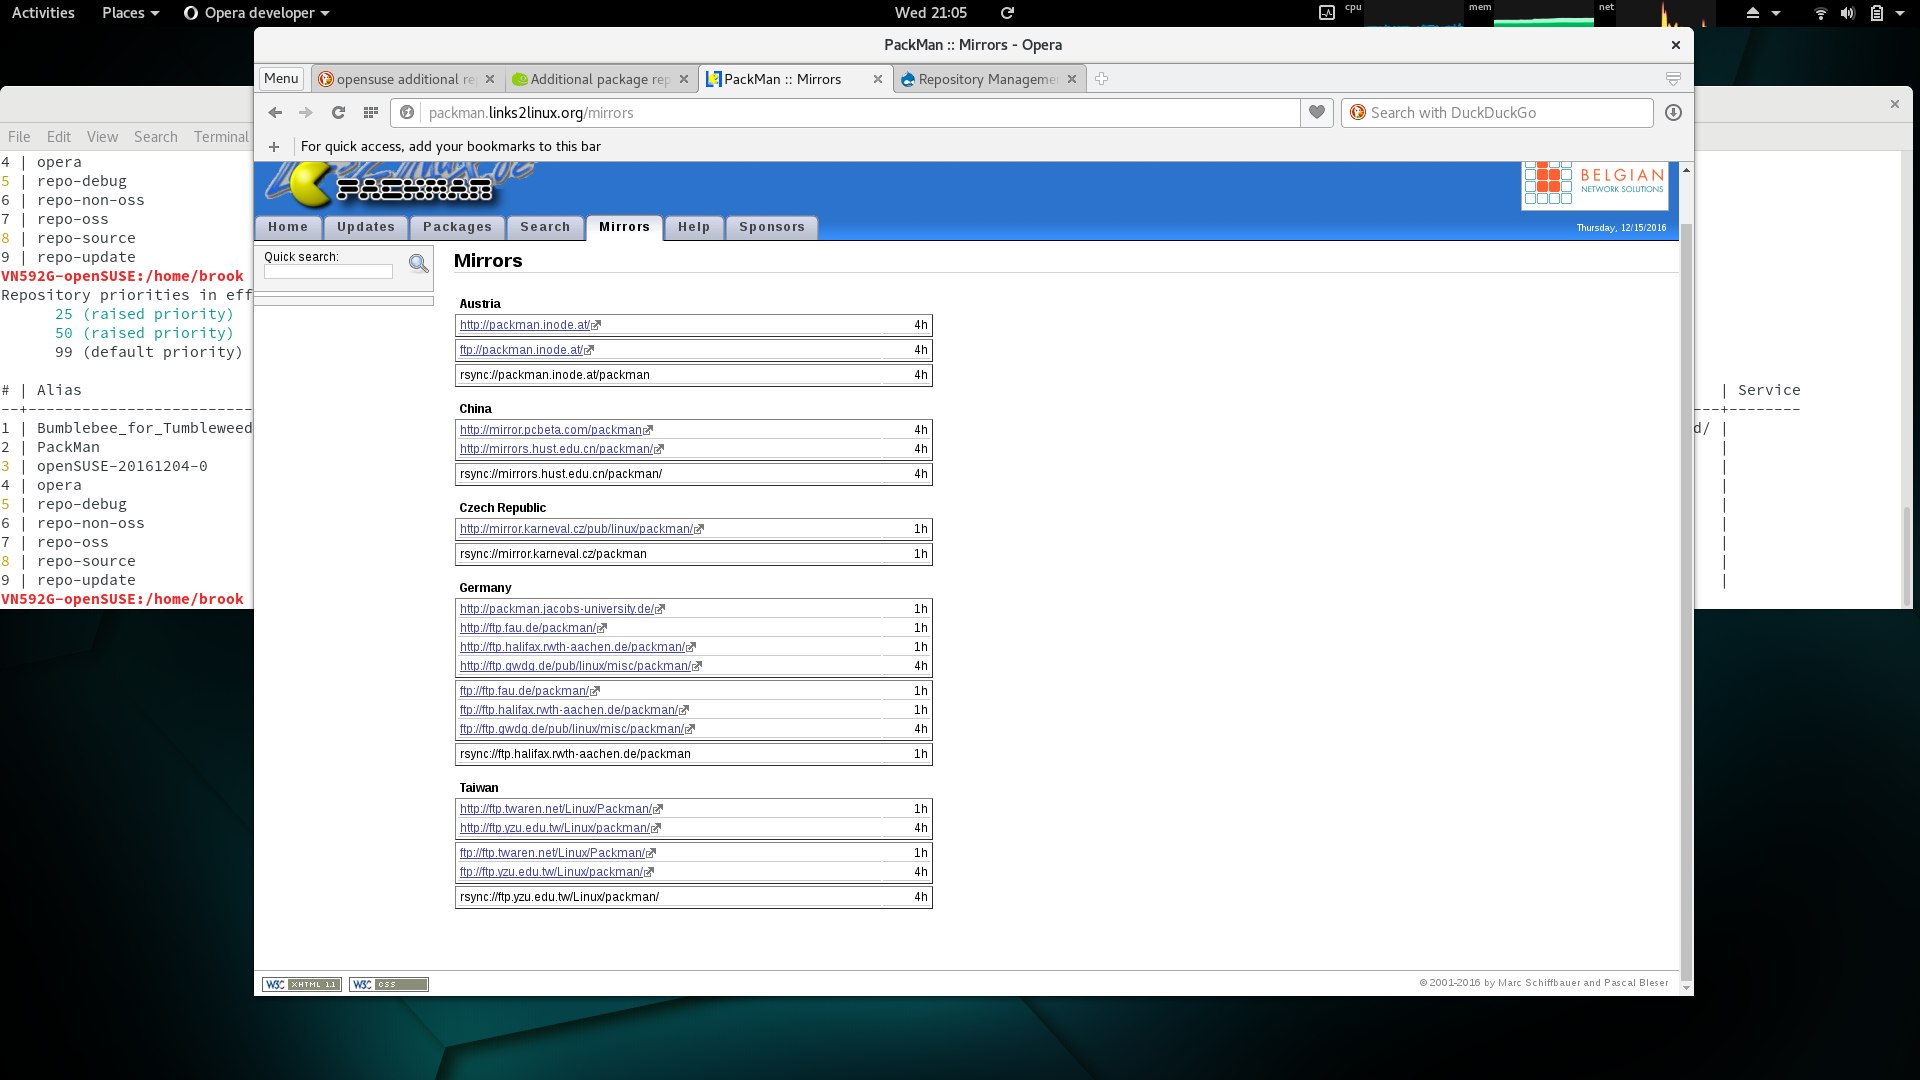The width and height of the screenshot is (1920, 1080).
Task: Open the tab menu icon at right of tab bar
Action: pos(1673,79)
